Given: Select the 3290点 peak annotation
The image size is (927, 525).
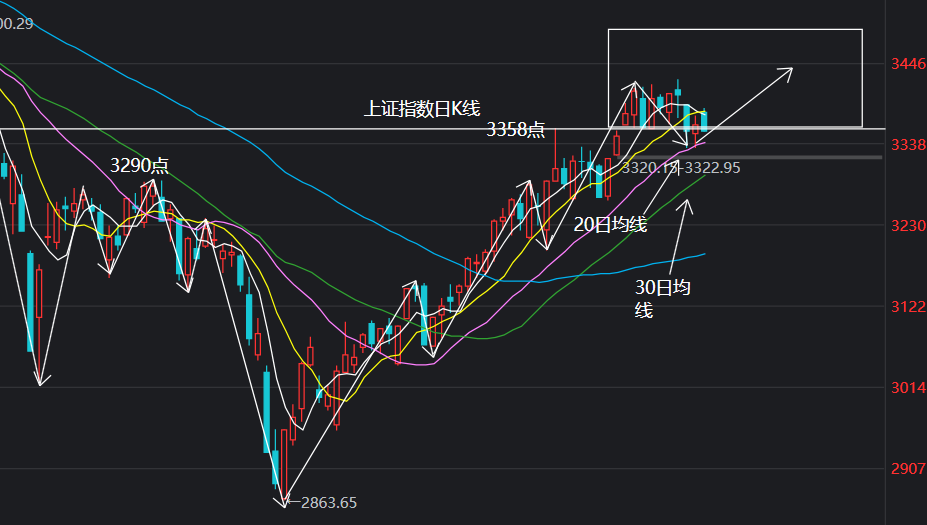Looking at the screenshot, I should click(139, 165).
